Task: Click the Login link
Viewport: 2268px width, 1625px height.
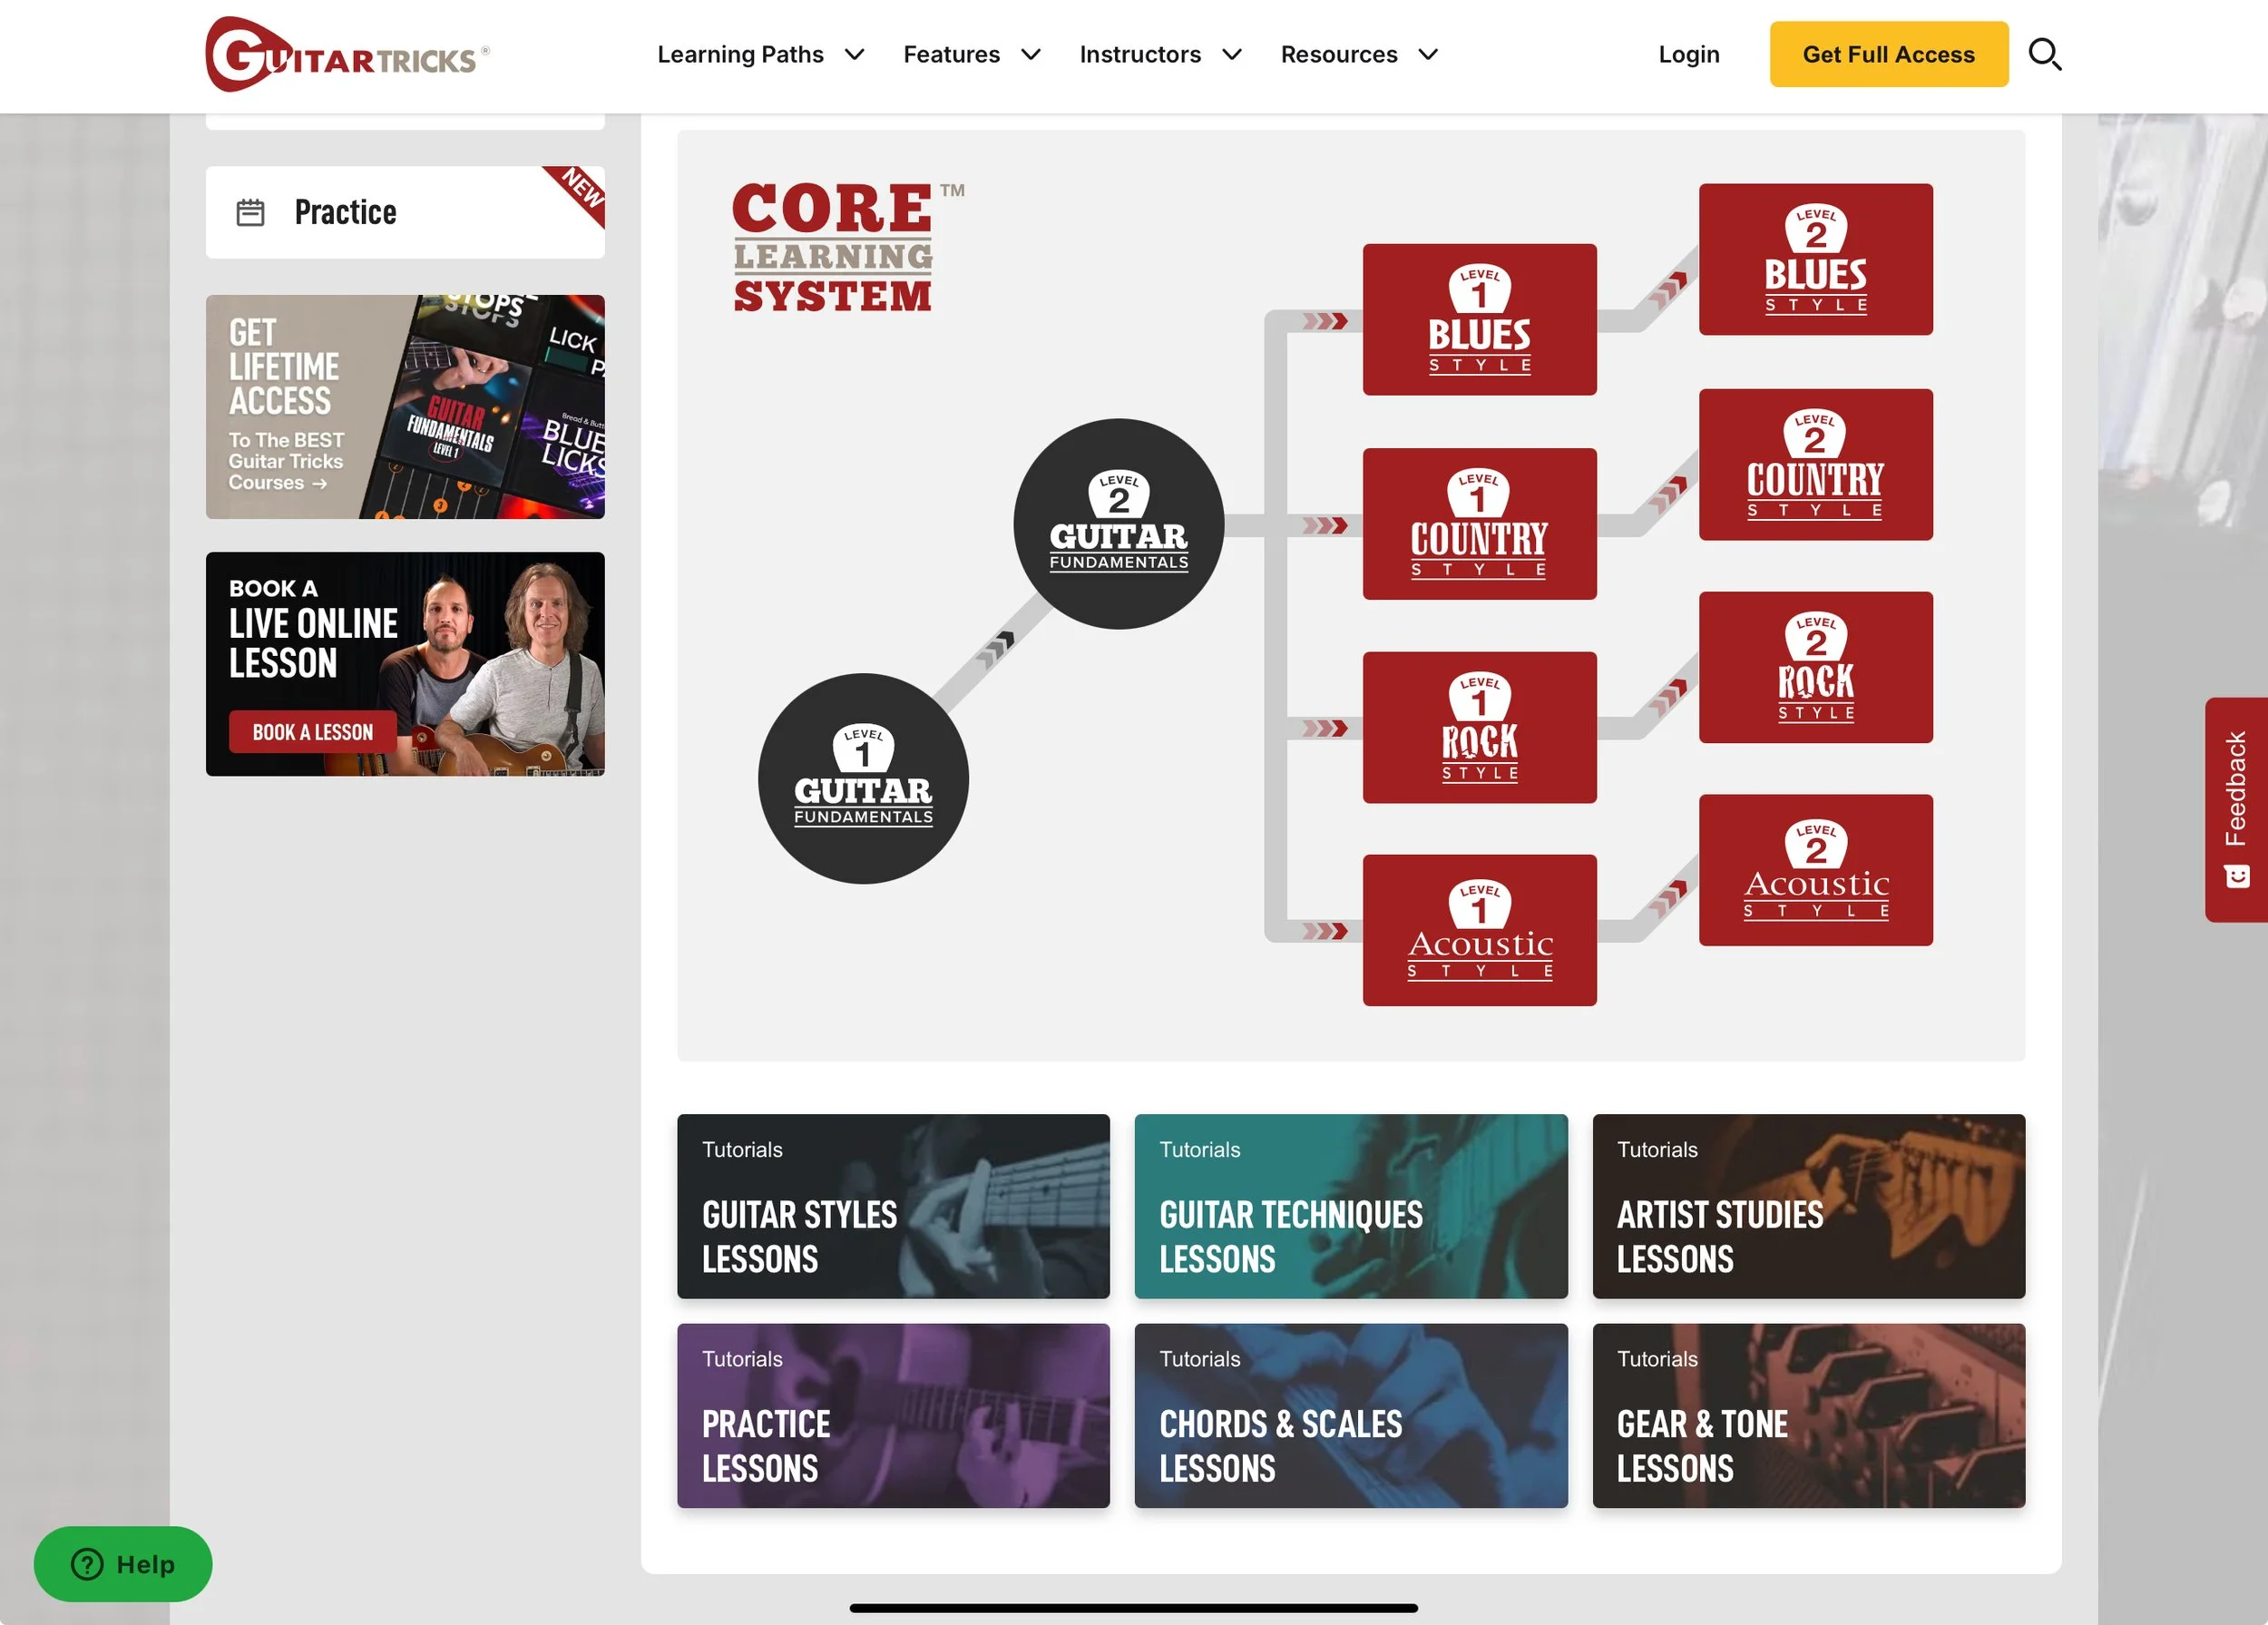Action: (1688, 54)
